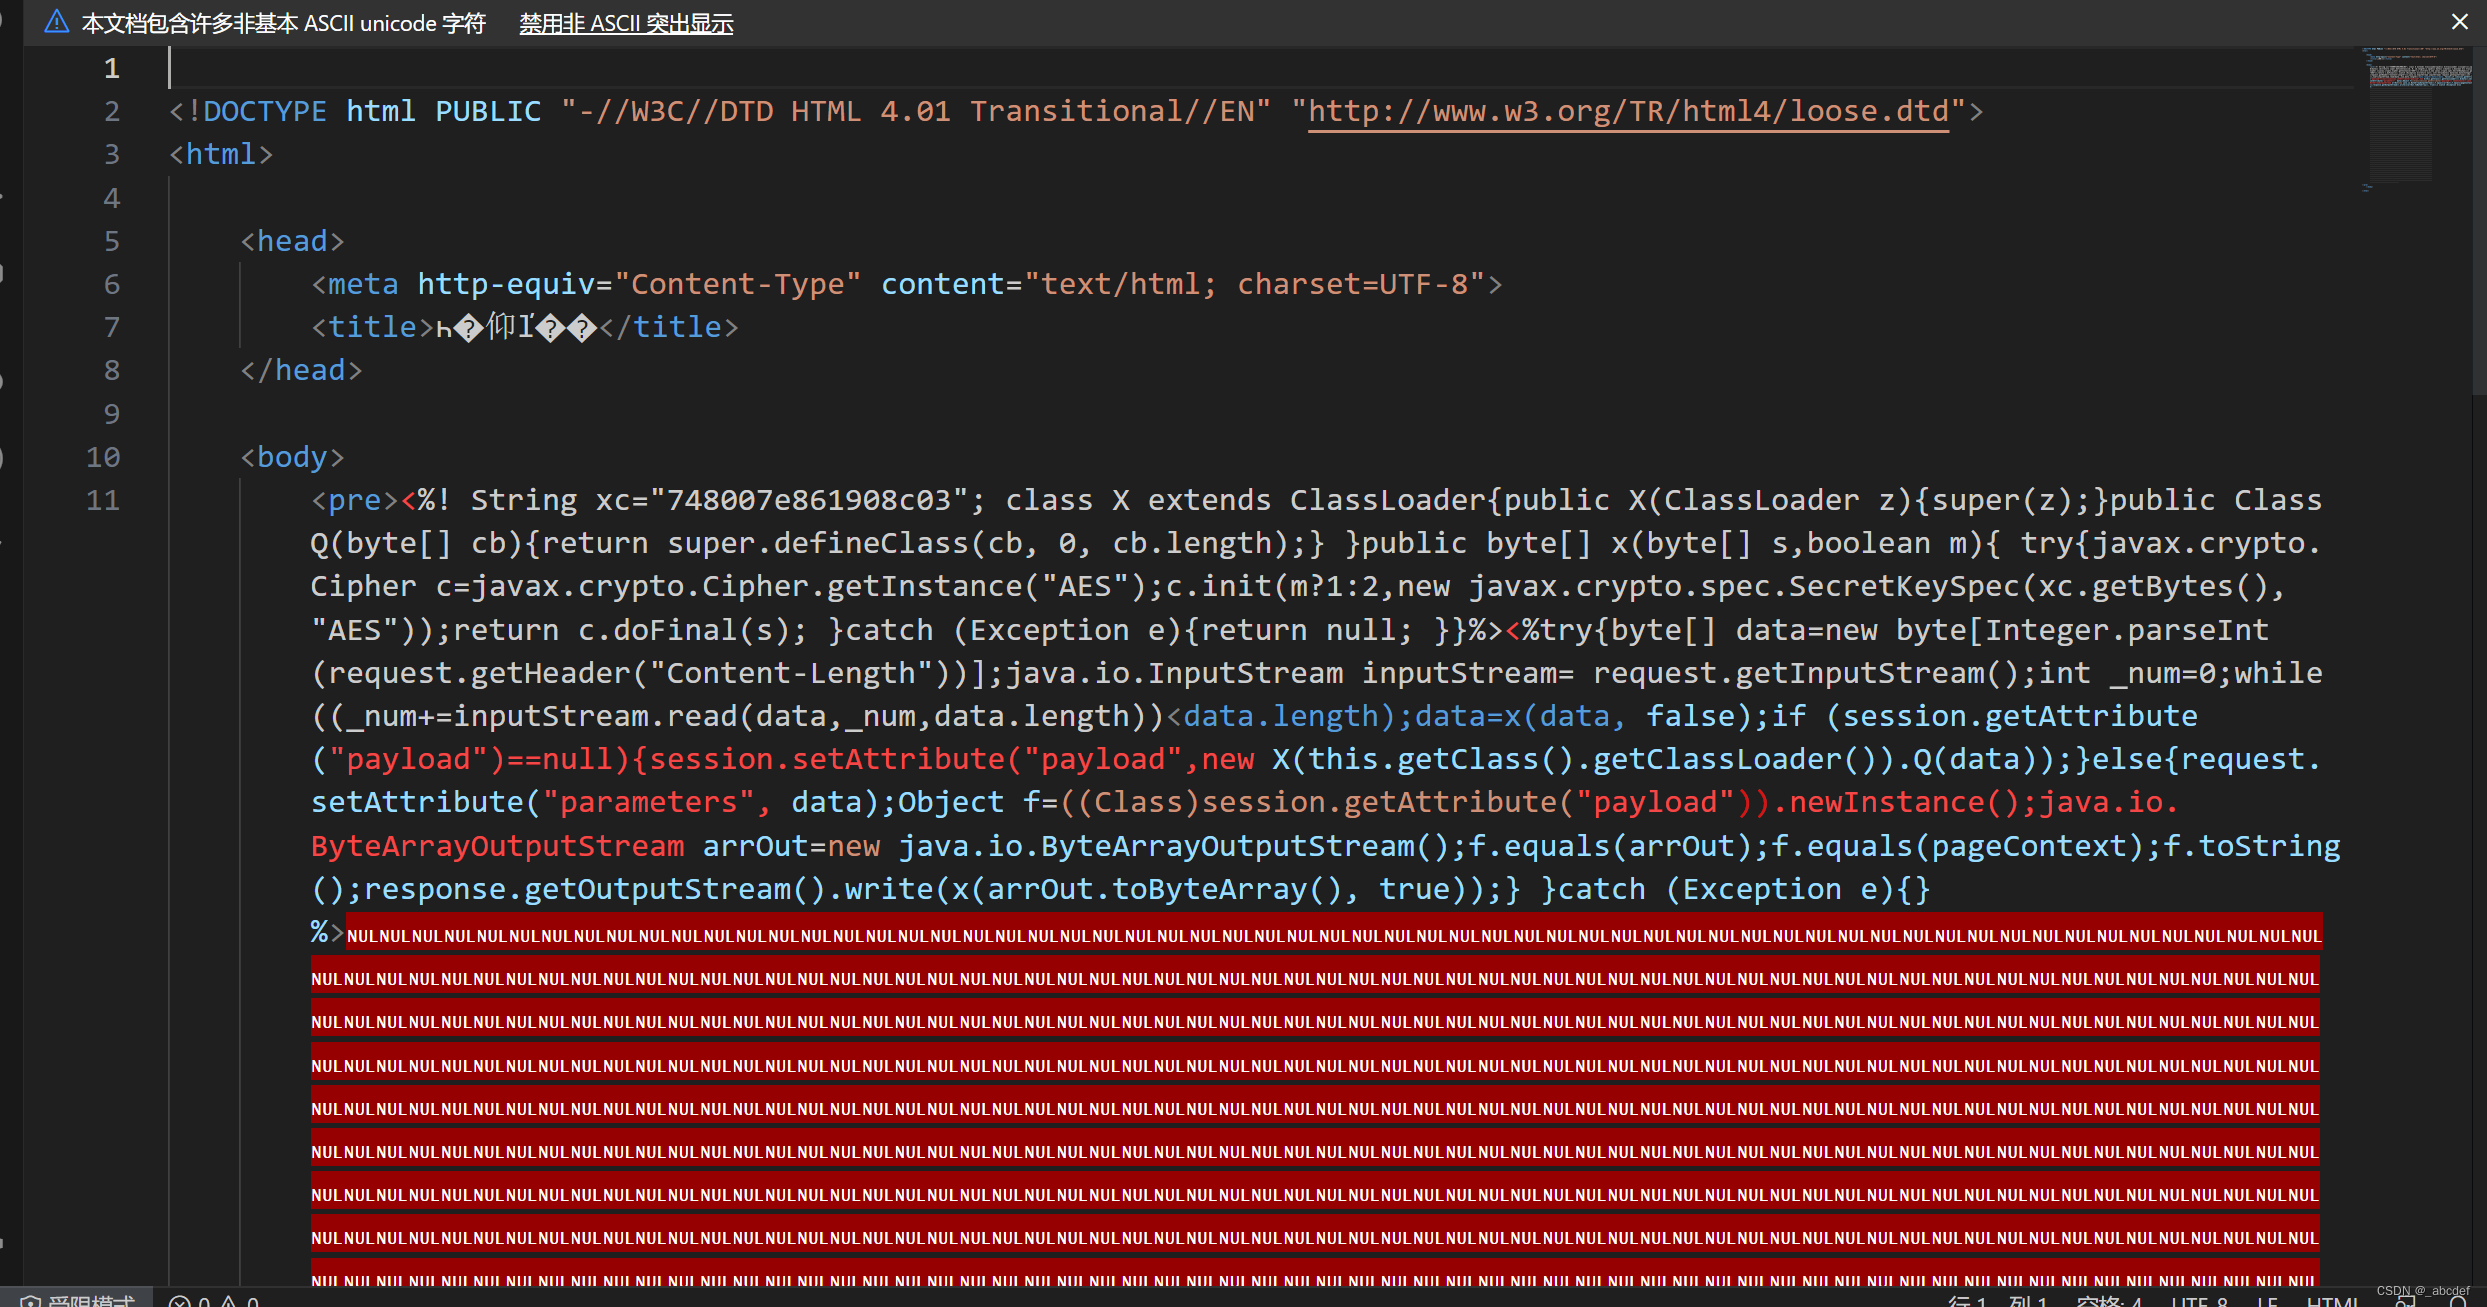Click line number 5 in gutter

[x=111, y=241]
